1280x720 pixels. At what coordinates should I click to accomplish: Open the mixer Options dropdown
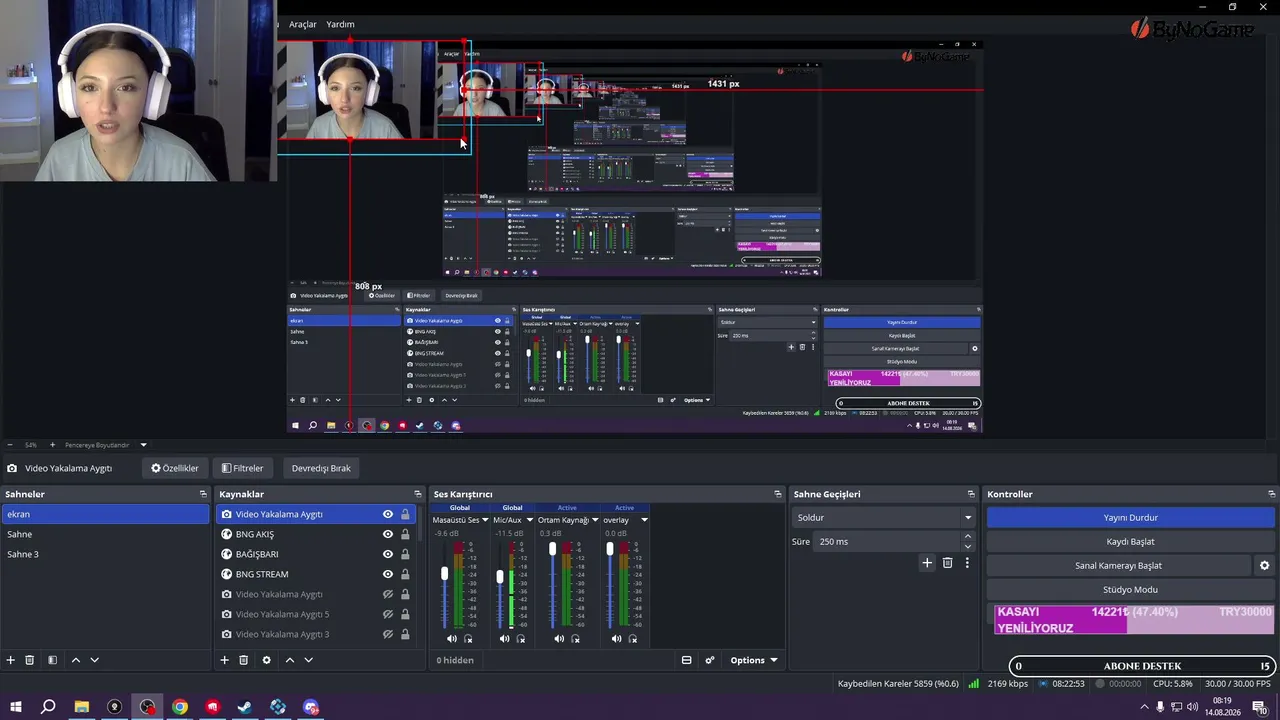753,660
